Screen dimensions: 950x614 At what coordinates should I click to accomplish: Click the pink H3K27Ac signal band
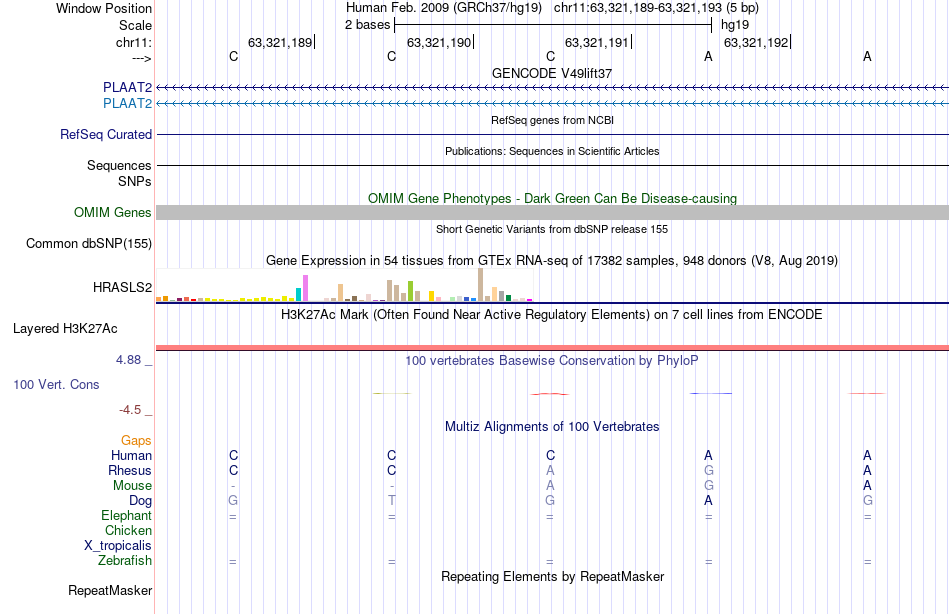coord(553,347)
